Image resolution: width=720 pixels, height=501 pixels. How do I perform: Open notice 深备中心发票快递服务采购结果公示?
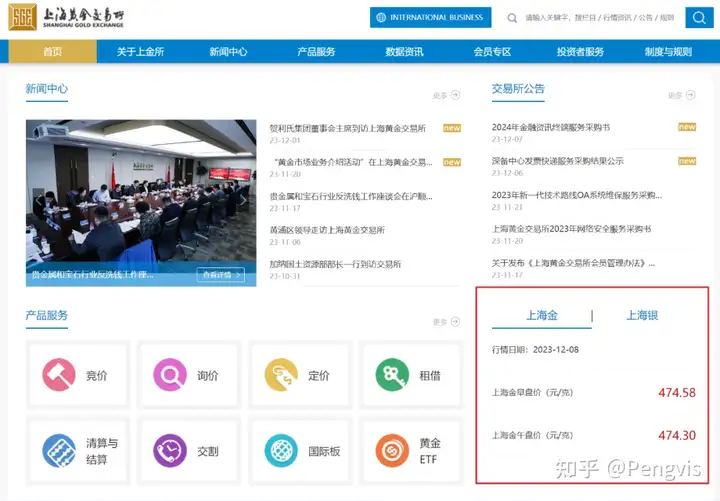coord(557,161)
